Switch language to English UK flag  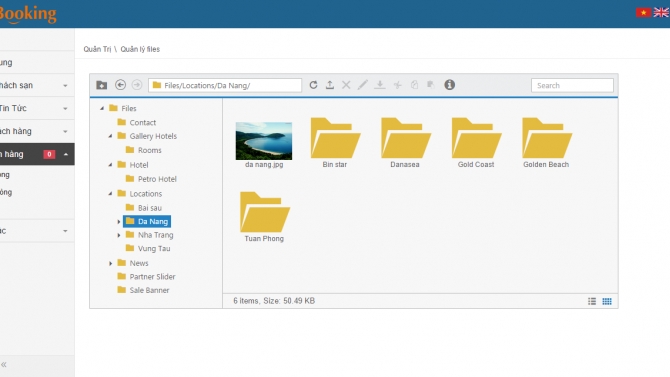point(661,12)
